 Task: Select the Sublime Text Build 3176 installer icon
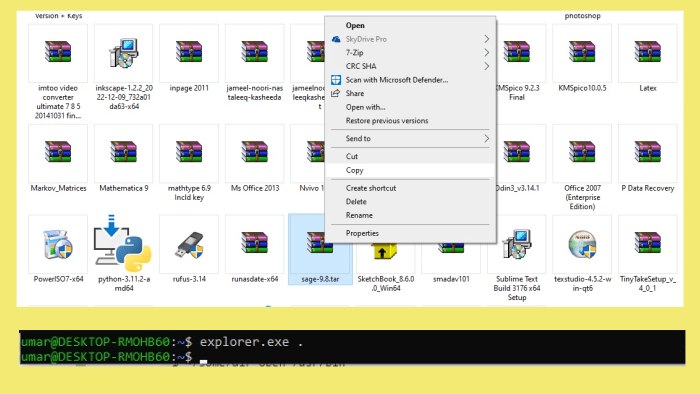tap(517, 245)
